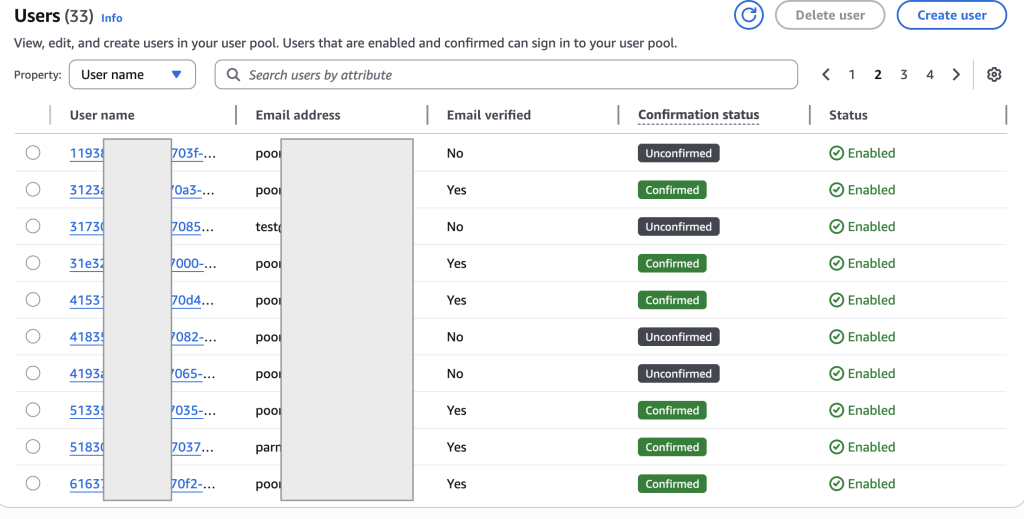Switch to page 3 of users
Image resolution: width=1024 pixels, height=519 pixels.
coord(904,75)
